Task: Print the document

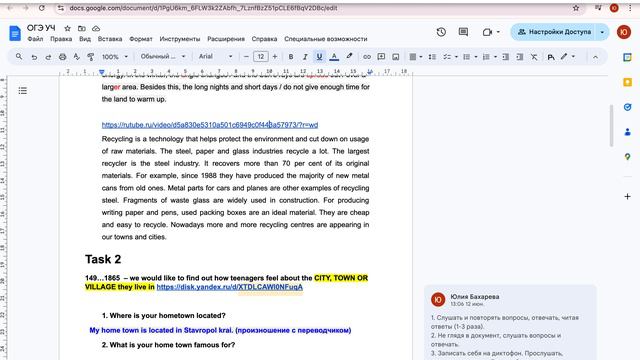Action: click(x=62, y=57)
